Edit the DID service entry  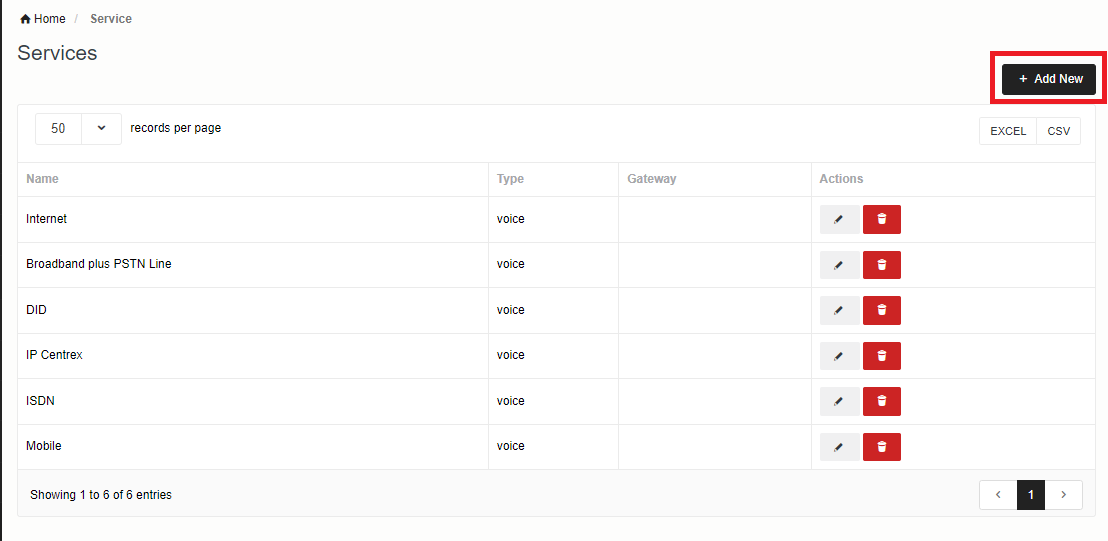[x=839, y=311]
